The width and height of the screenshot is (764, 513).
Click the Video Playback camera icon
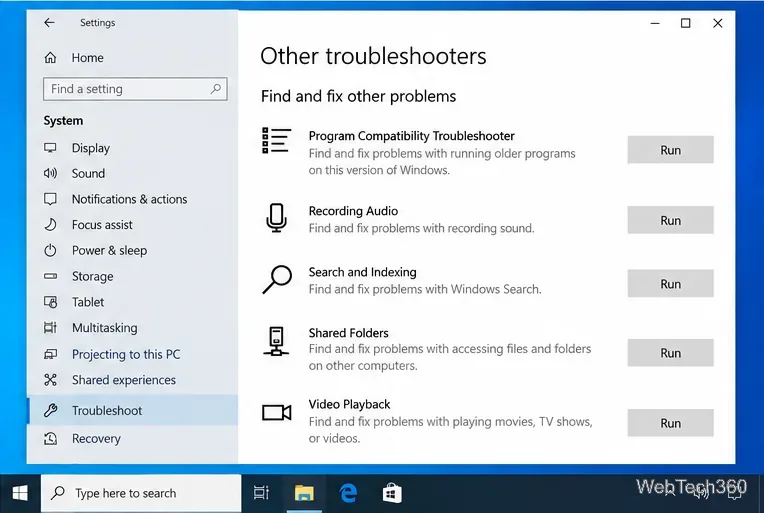pos(277,413)
